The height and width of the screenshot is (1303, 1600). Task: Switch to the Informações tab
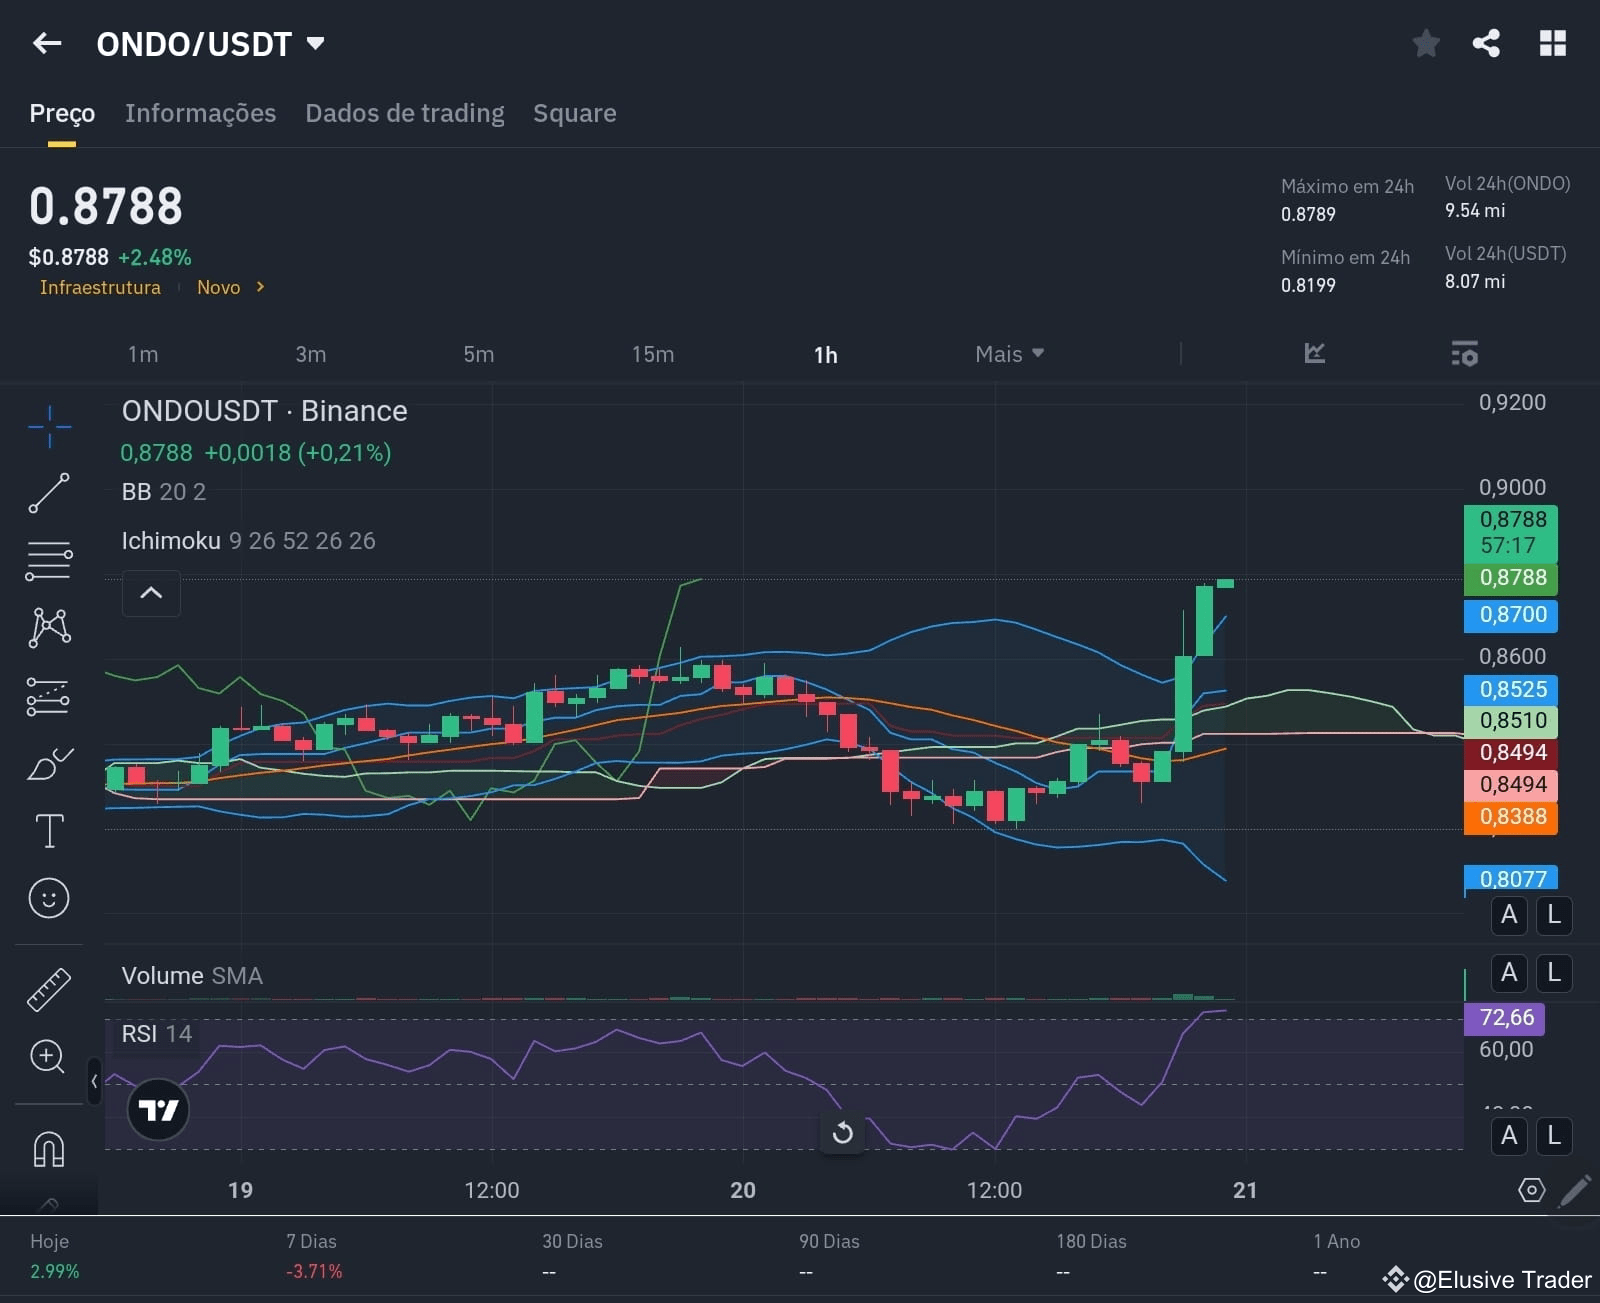pos(200,113)
